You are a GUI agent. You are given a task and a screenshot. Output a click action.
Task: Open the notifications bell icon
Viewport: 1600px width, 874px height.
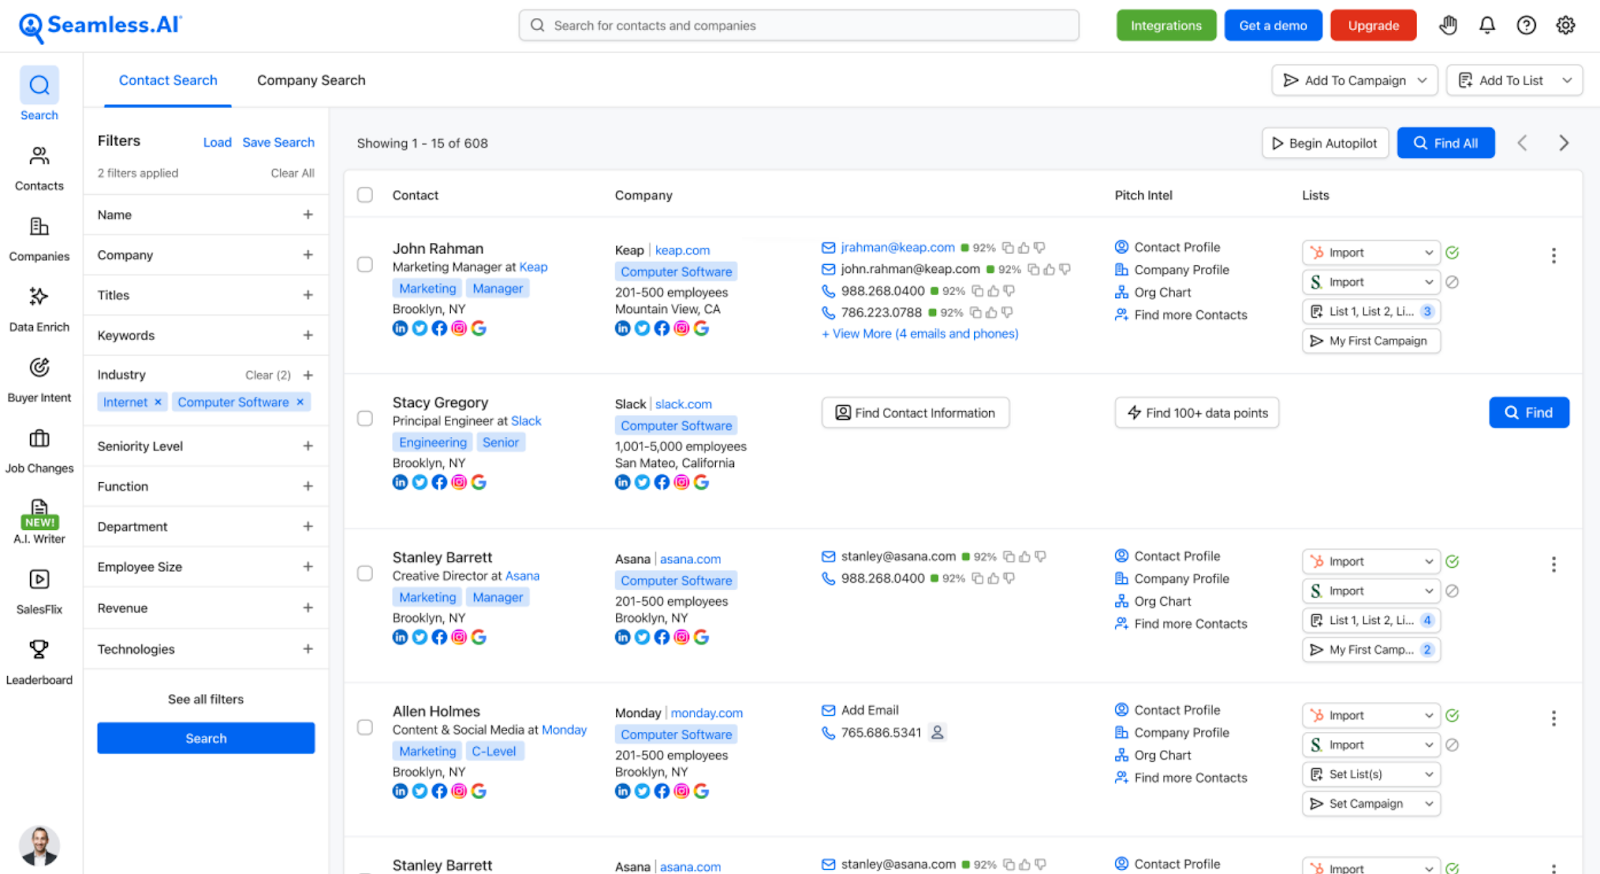(1487, 25)
